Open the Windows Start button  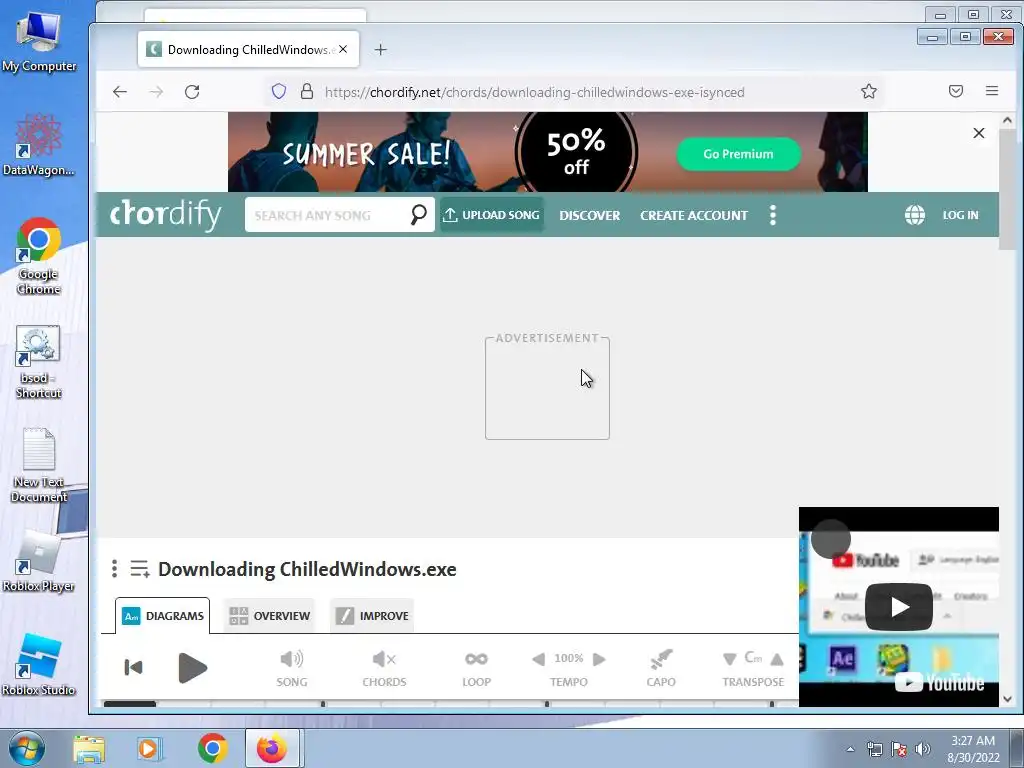[25, 748]
